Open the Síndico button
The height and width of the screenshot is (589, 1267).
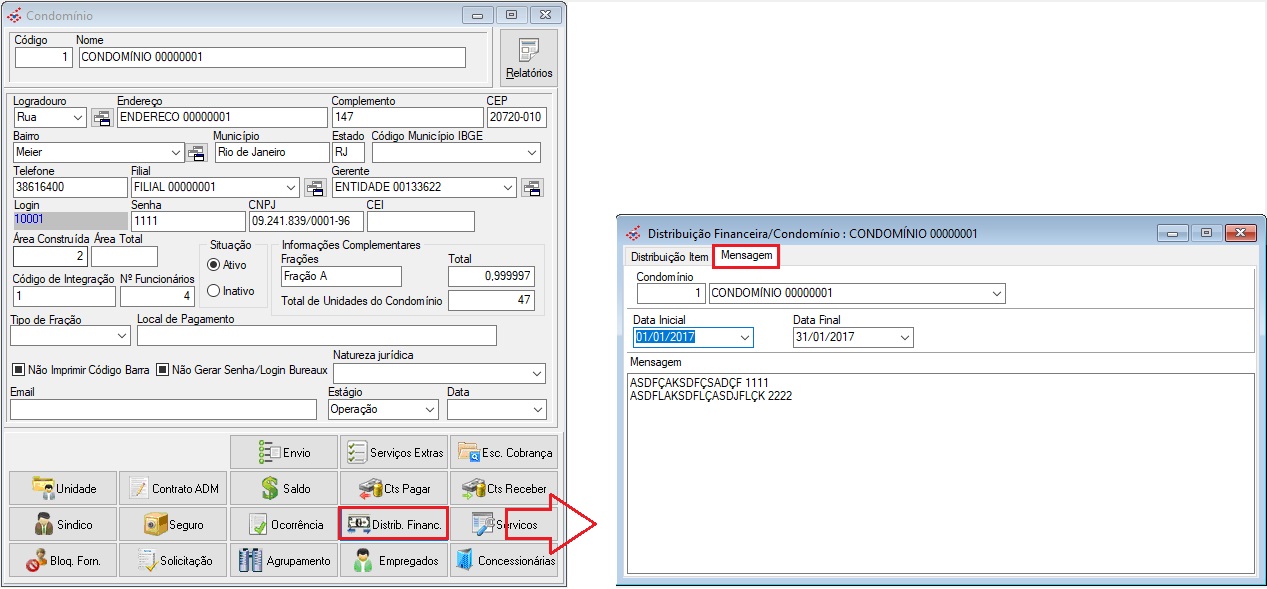(63, 524)
